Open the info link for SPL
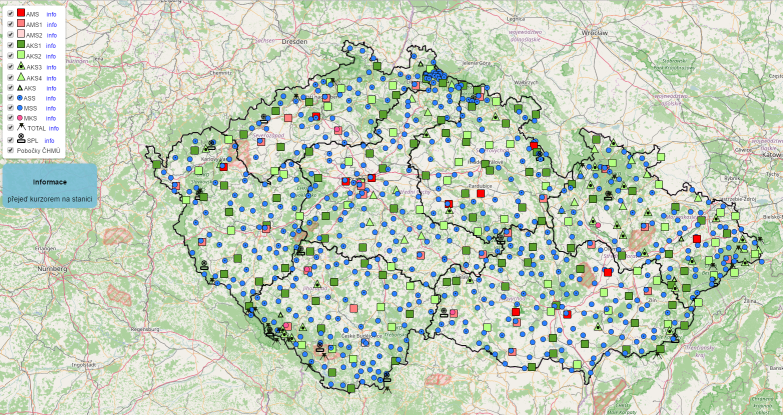The image size is (783, 415). (x=49, y=140)
